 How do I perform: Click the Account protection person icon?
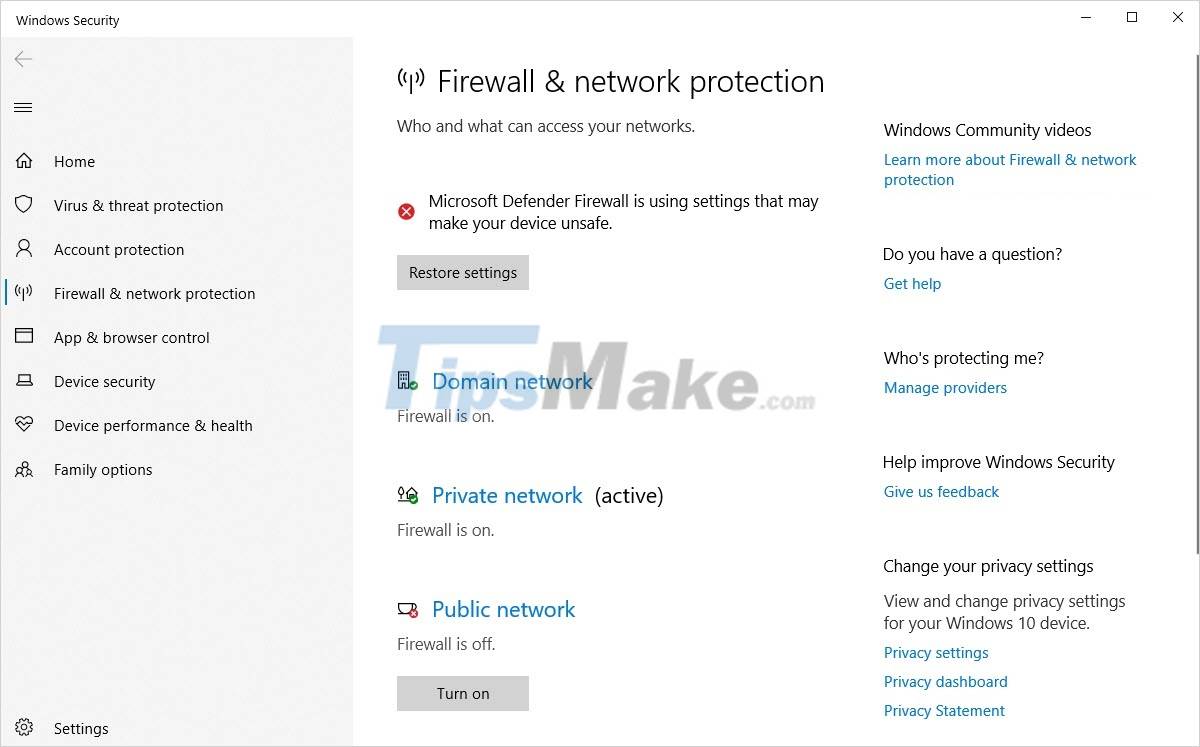(x=25, y=249)
